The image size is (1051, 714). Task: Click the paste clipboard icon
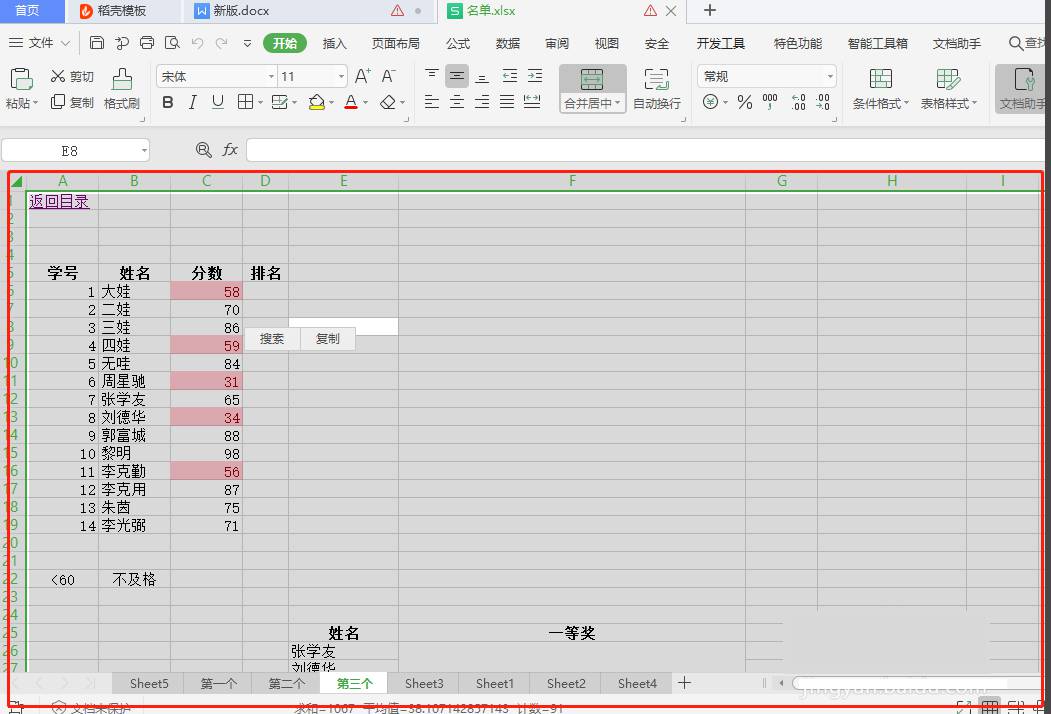tap(21, 79)
